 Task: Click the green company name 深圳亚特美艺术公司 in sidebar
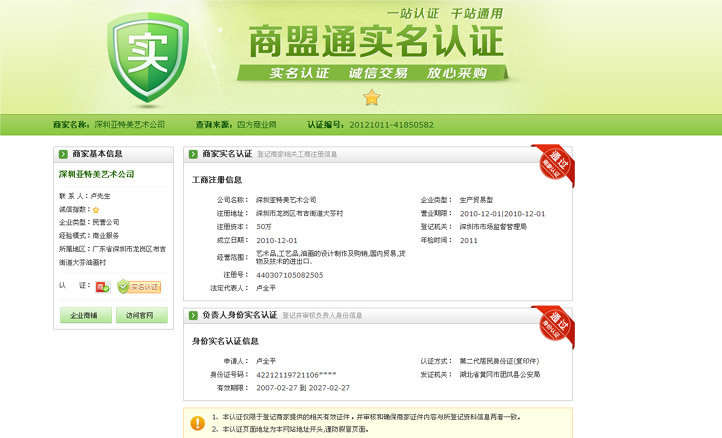point(97,174)
